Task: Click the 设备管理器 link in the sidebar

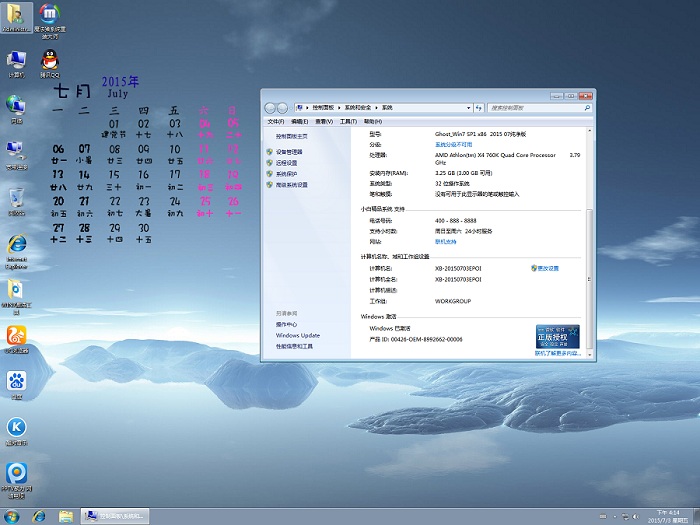Action: [289, 151]
